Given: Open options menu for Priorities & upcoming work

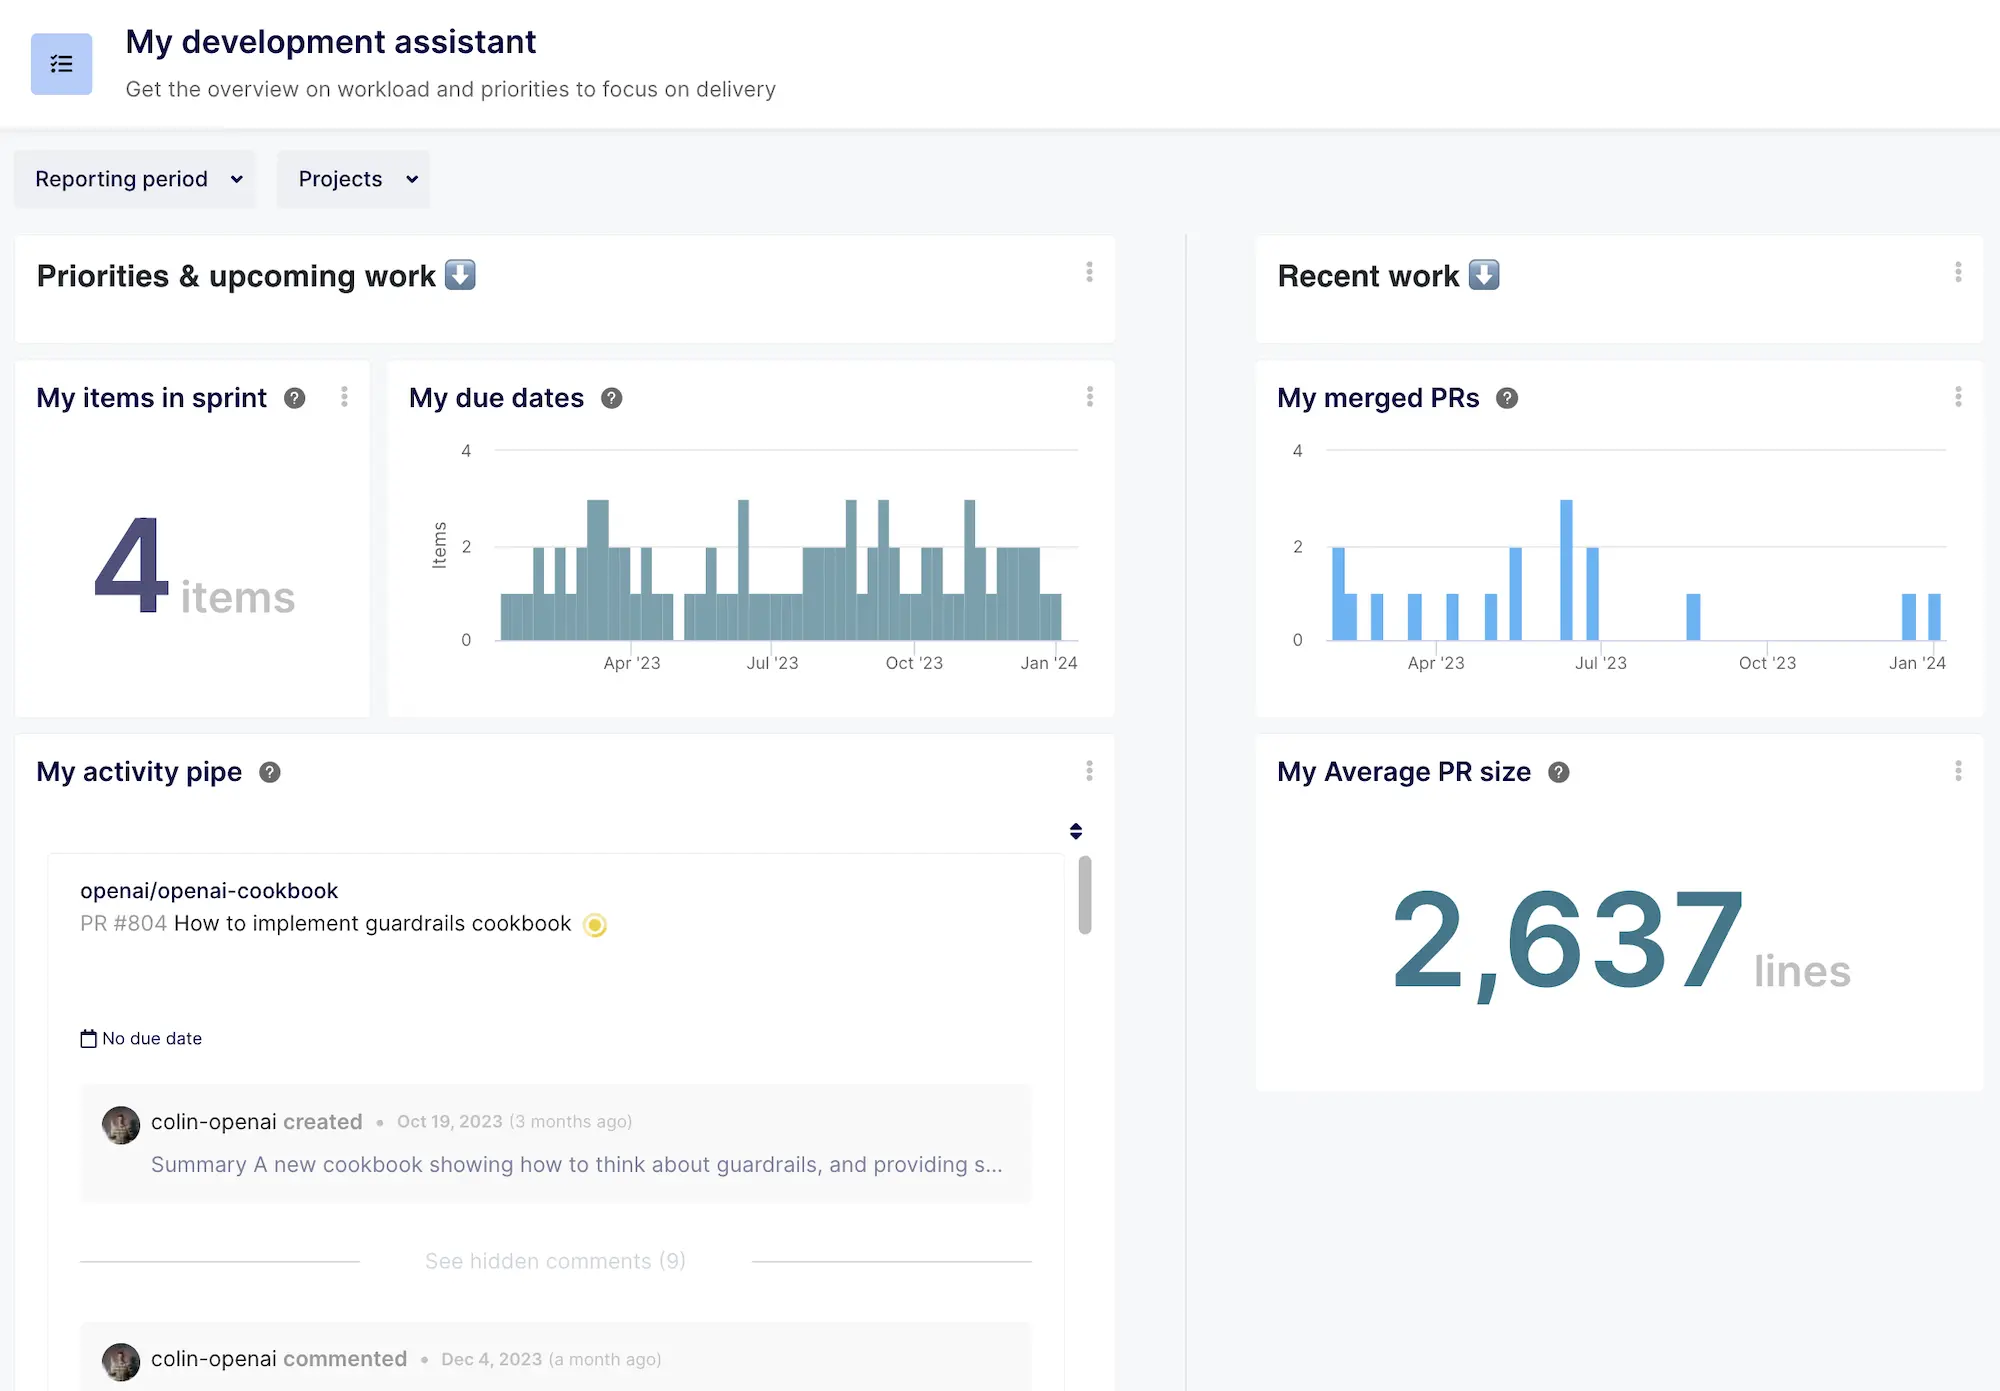Looking at the screenshot, I should point(1090,273).
